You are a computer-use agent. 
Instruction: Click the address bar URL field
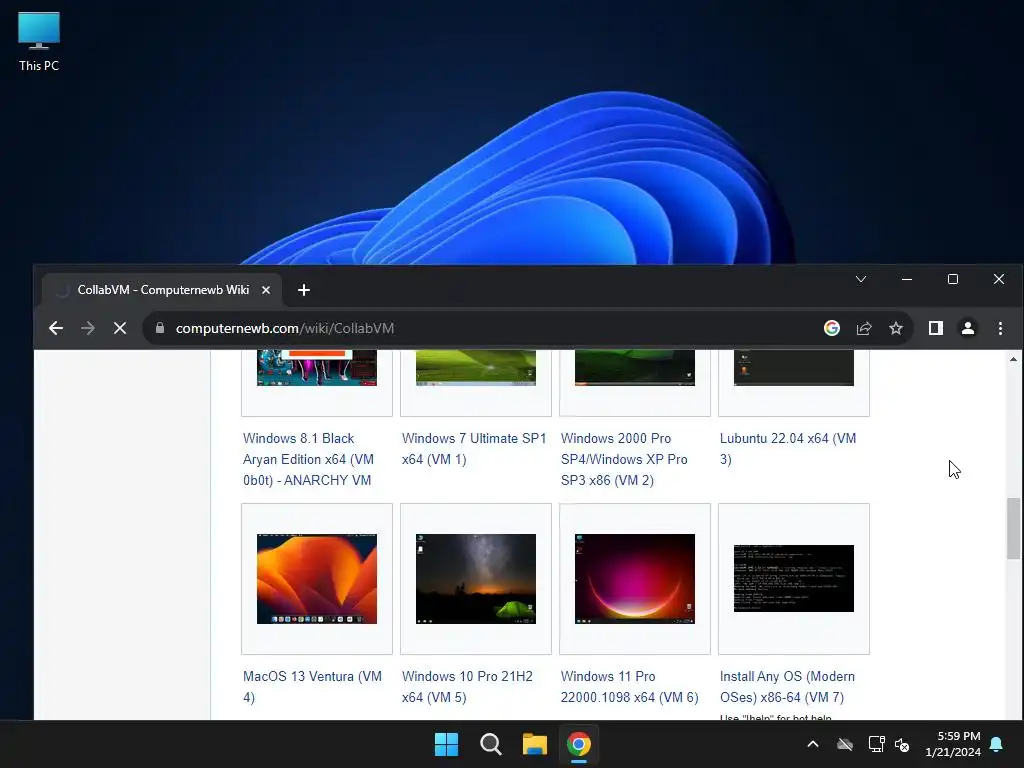click(483, 328)
